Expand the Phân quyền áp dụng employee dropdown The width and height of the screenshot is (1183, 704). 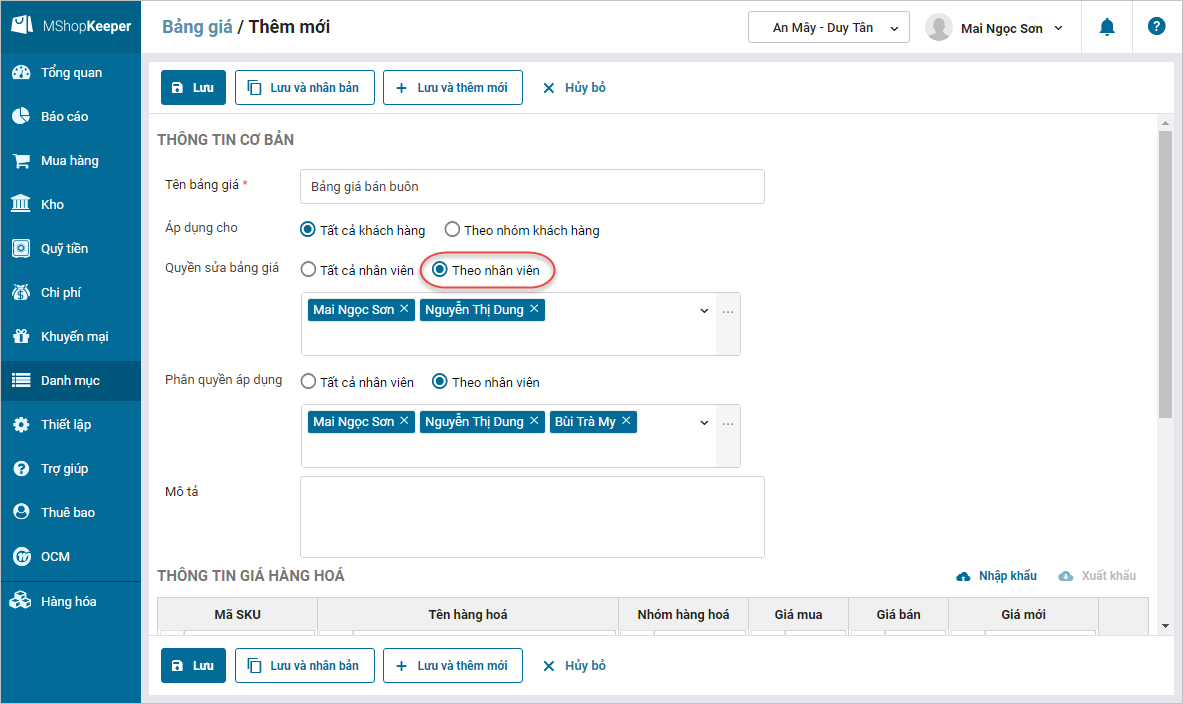point(704,423)
